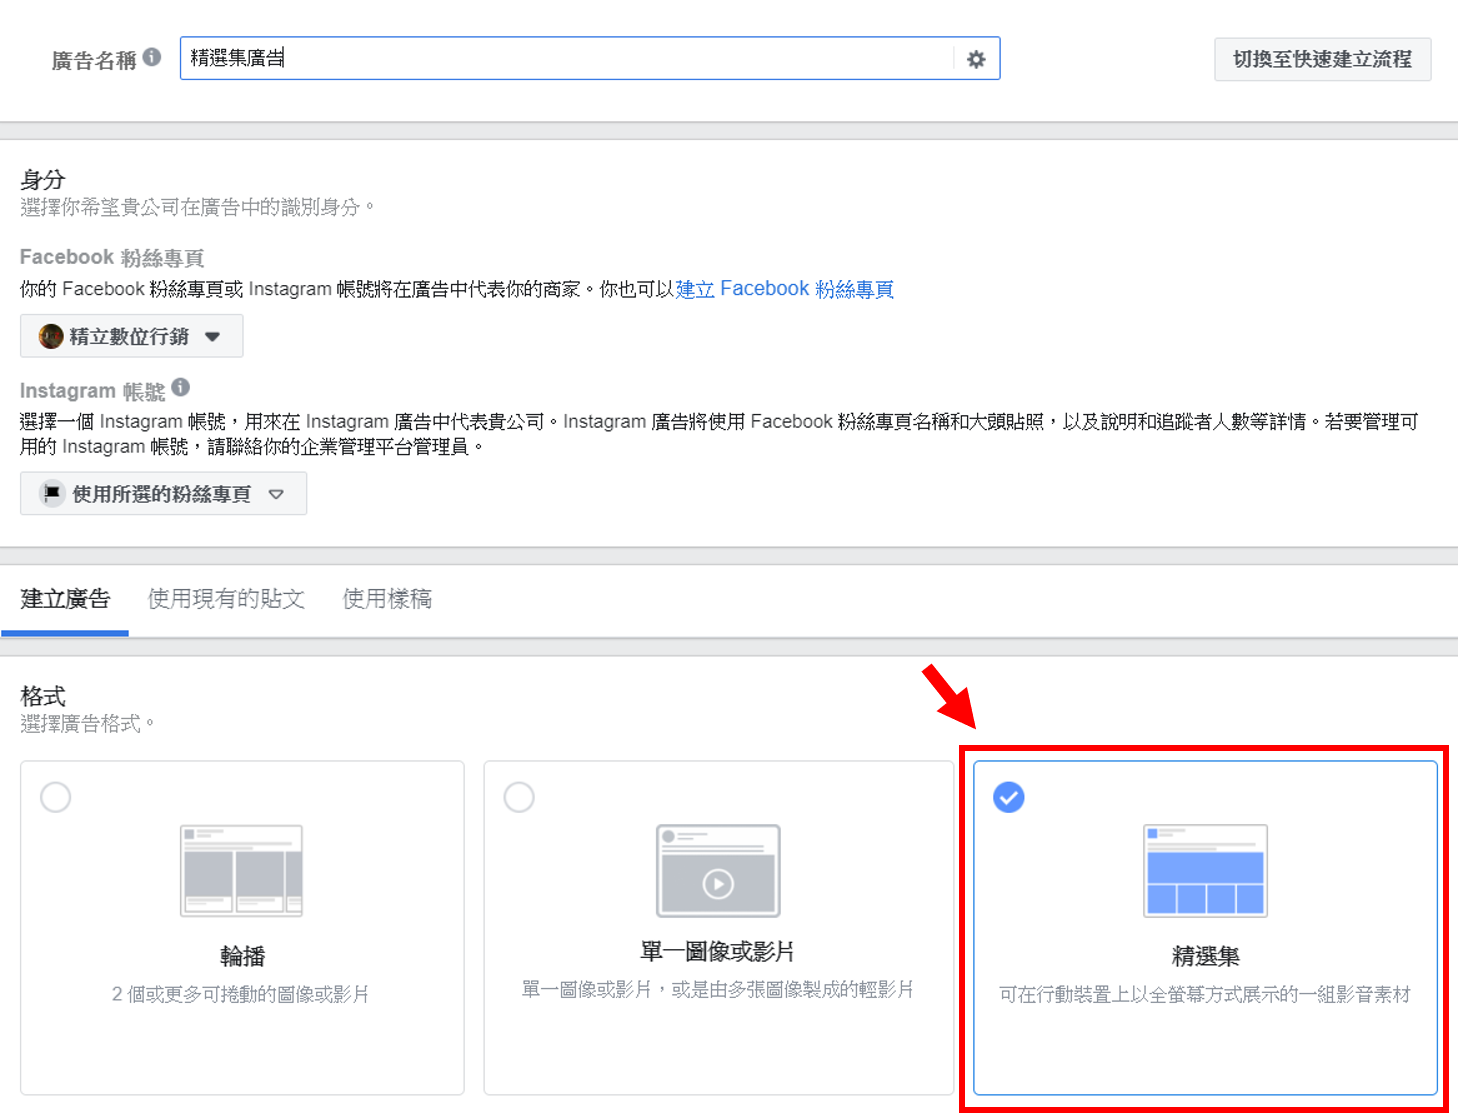Open the 使用所選的粉絲專頁 Instagram dropdown

pyautogui.click(x=277, y=494)
